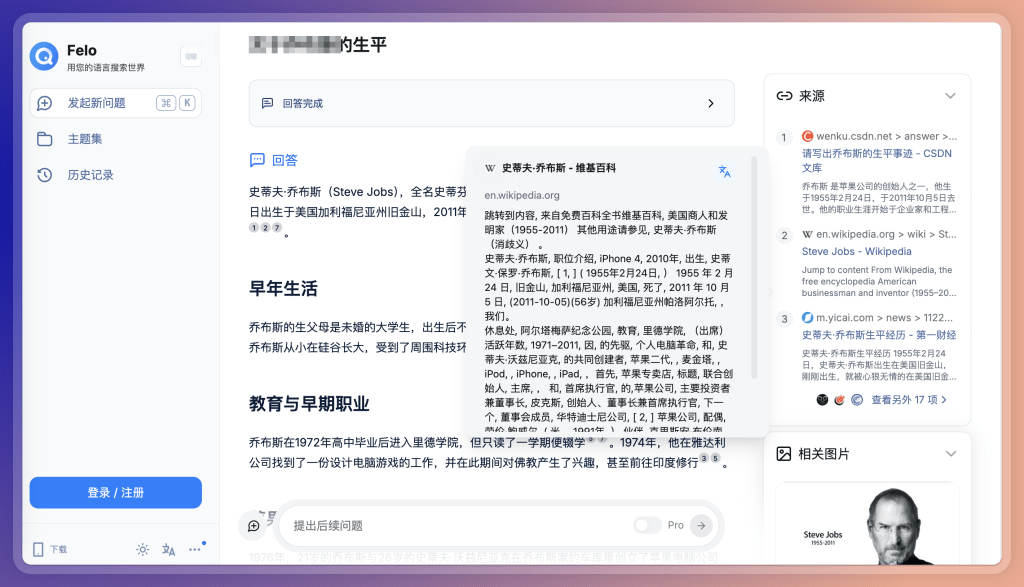1024x587 pixels.
Task: Collapse the sidebar with the top panel icon
Action: point(190,57)
